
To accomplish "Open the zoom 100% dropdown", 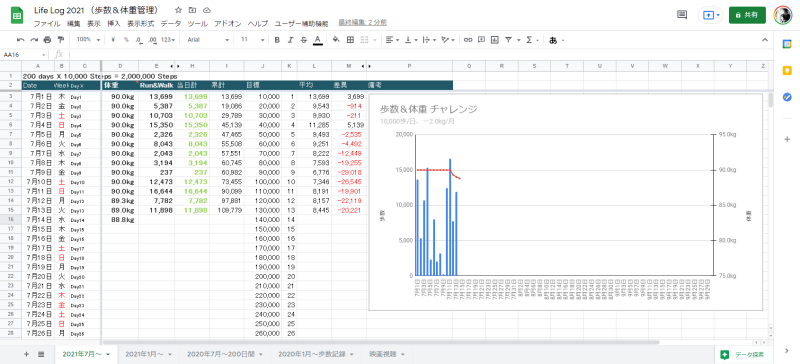I will 88,40.
